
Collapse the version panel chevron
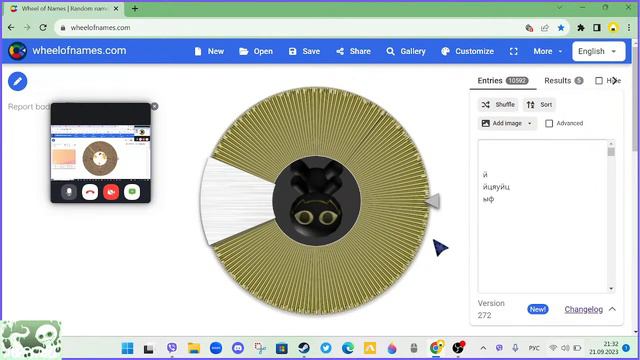(x=613, y=309)
